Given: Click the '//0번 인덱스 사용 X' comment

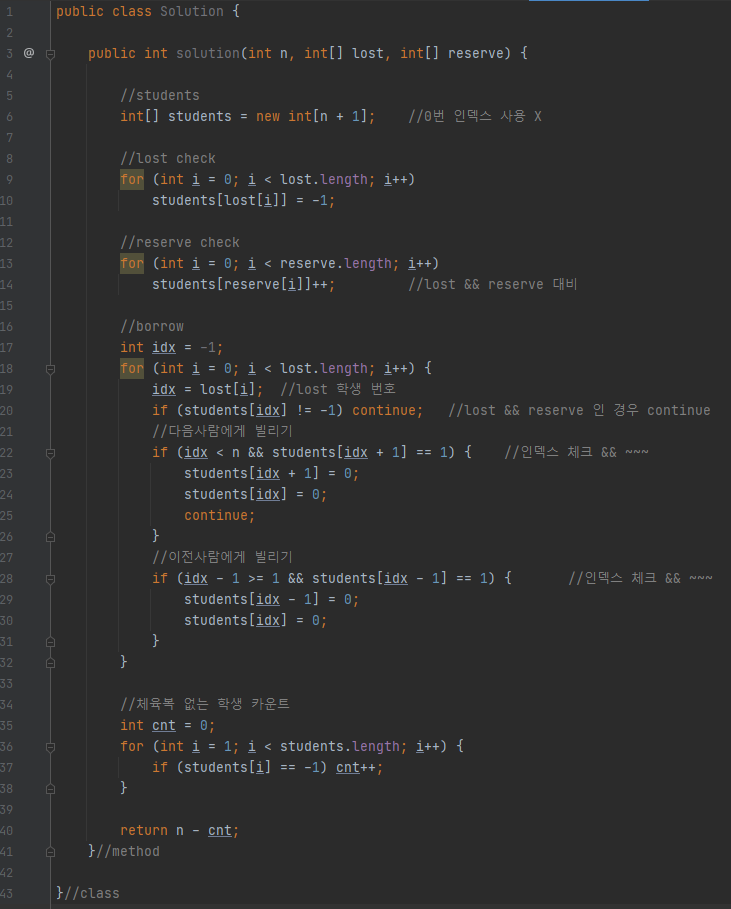Looking at the screenshot, I should click(x=475, y=117).
